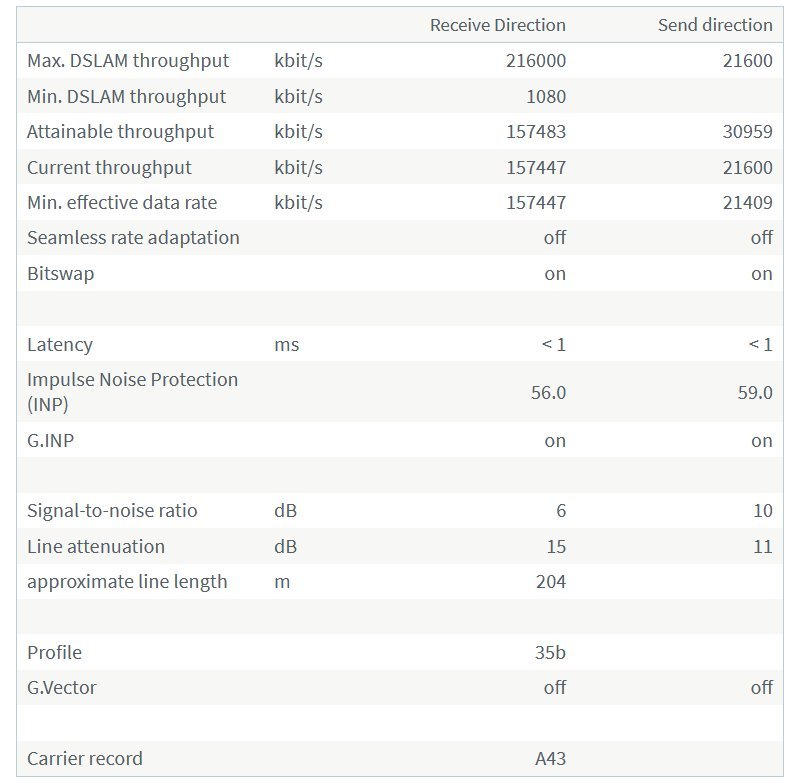Click the Line attenuation 15 value
Screen dimensions: 792x783
tap(556, 547)
